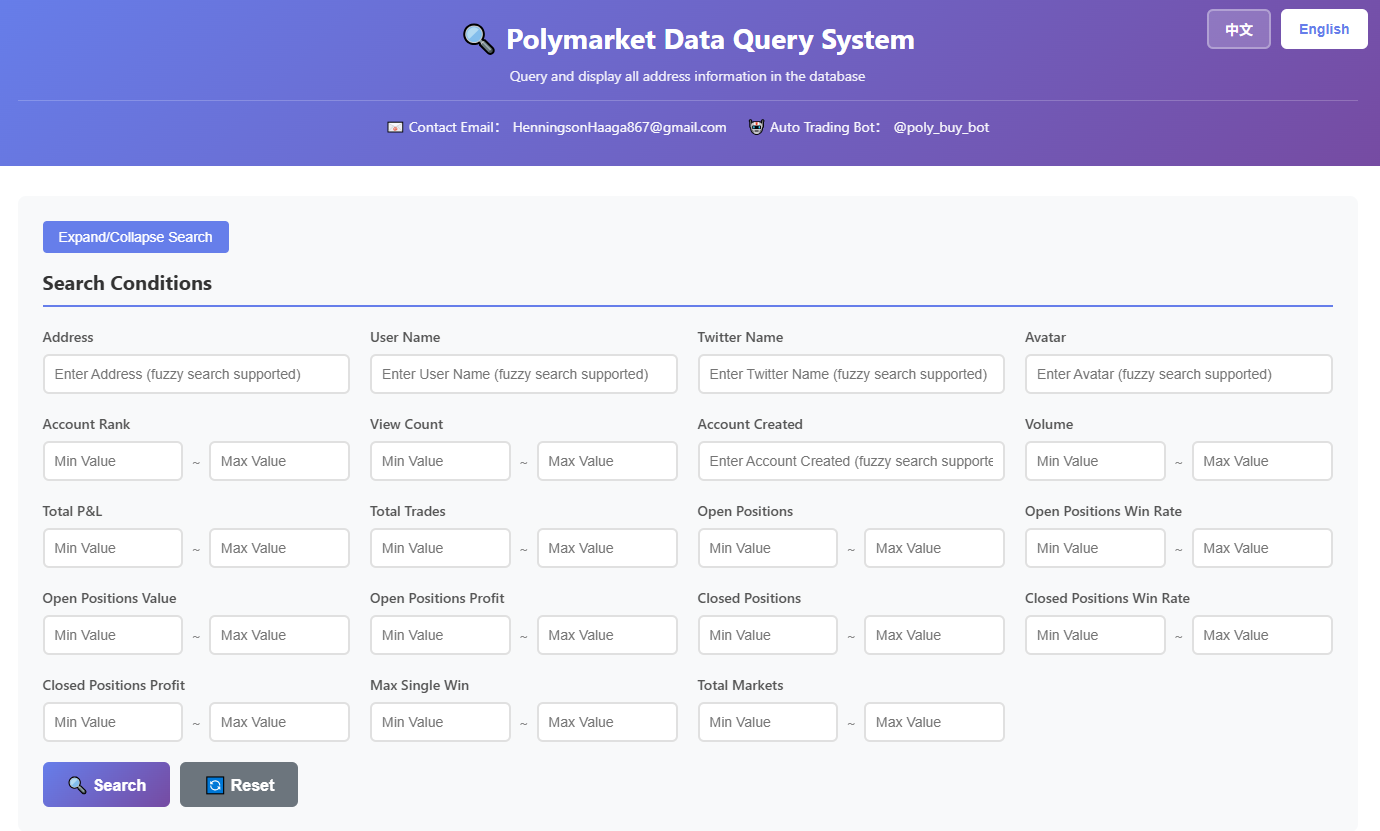Click the robot icon next to Auto Trading Bot
The height and width of the screenshot is (831, 1380).
tap(756, 127)
